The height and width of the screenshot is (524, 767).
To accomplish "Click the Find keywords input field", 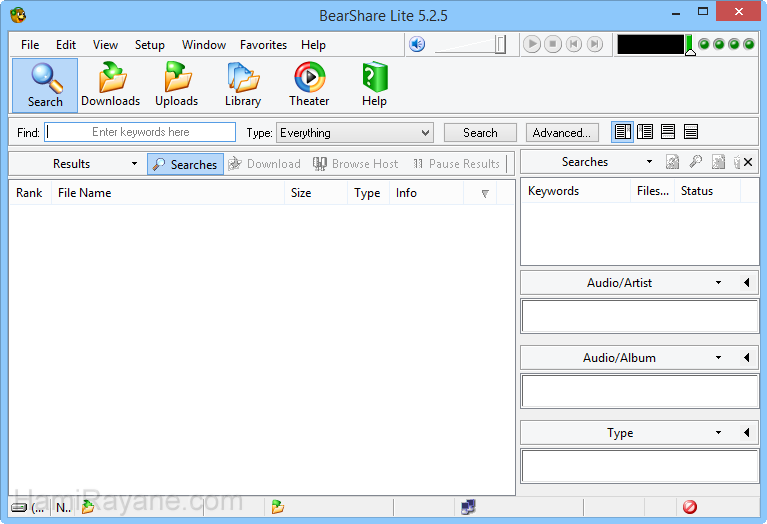I will [140, 132].
